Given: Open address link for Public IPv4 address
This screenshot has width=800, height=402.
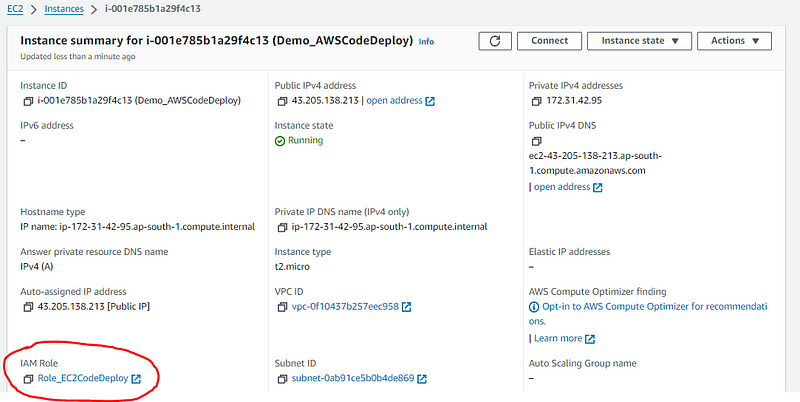Looking at the screenshot, I should point(394,100).
